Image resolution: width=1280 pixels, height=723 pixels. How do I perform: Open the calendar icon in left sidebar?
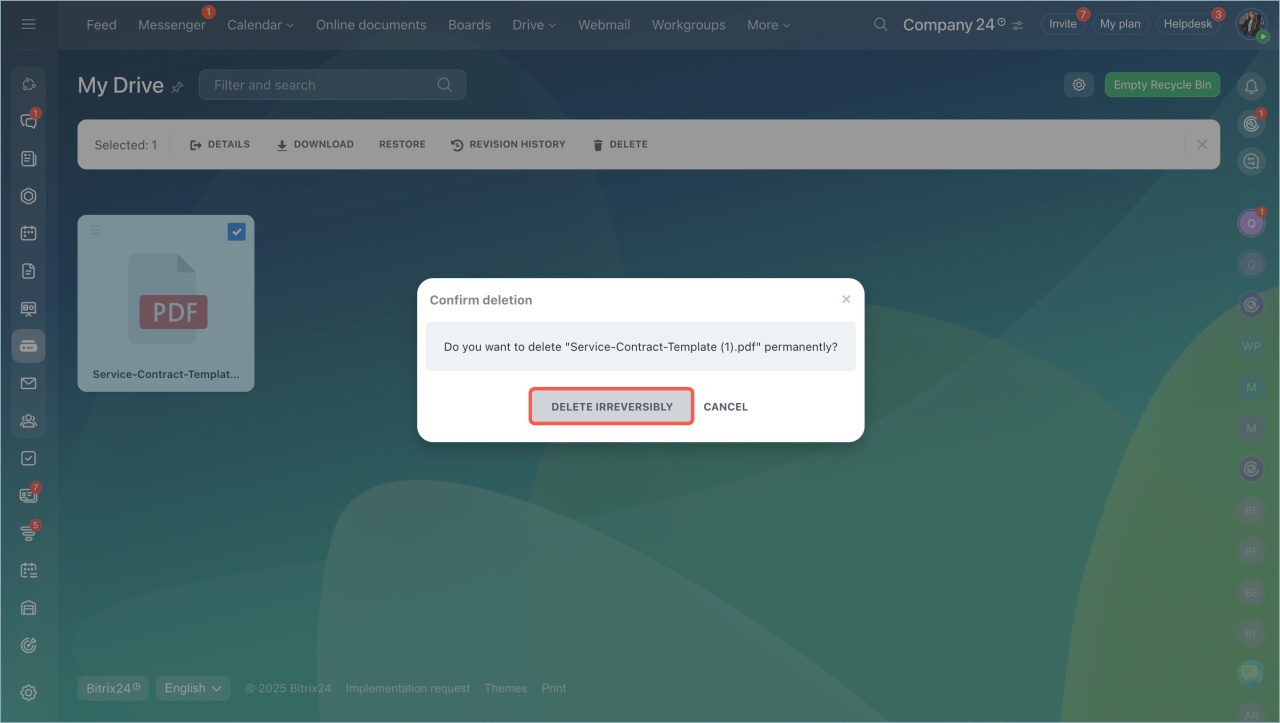(x=28, y=233)
